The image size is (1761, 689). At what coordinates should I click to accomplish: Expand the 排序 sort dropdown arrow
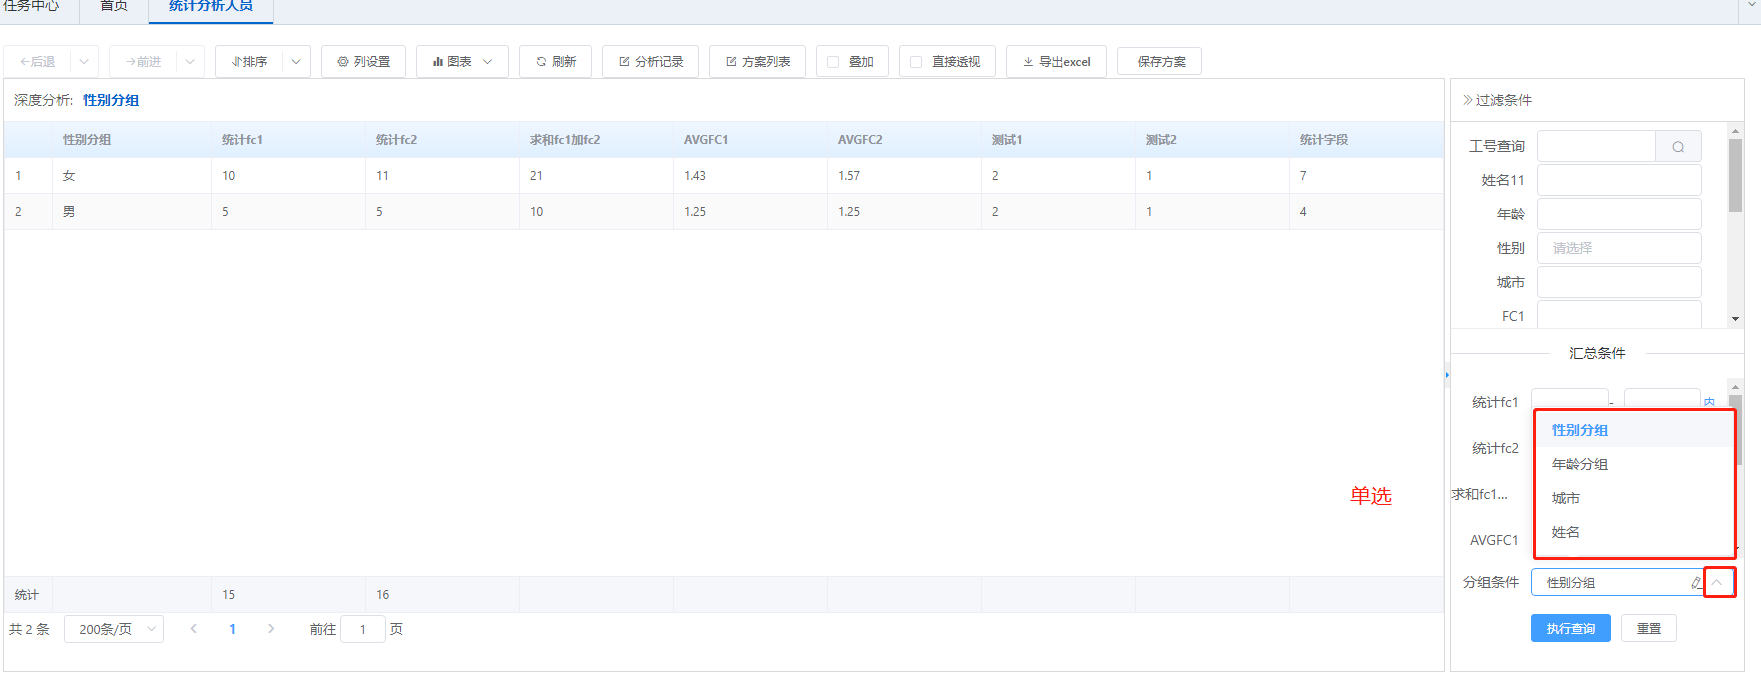click(x=296, y=62)
